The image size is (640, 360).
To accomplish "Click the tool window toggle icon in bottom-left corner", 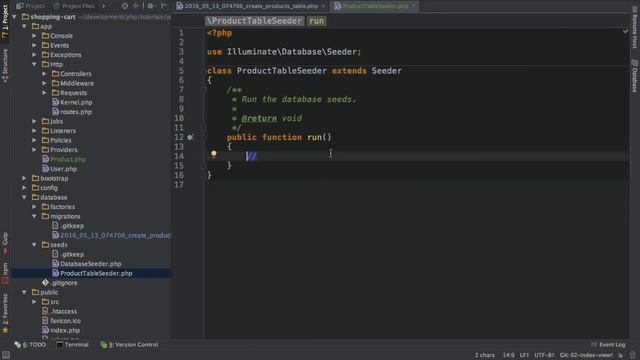I will [x=6, y=355].
